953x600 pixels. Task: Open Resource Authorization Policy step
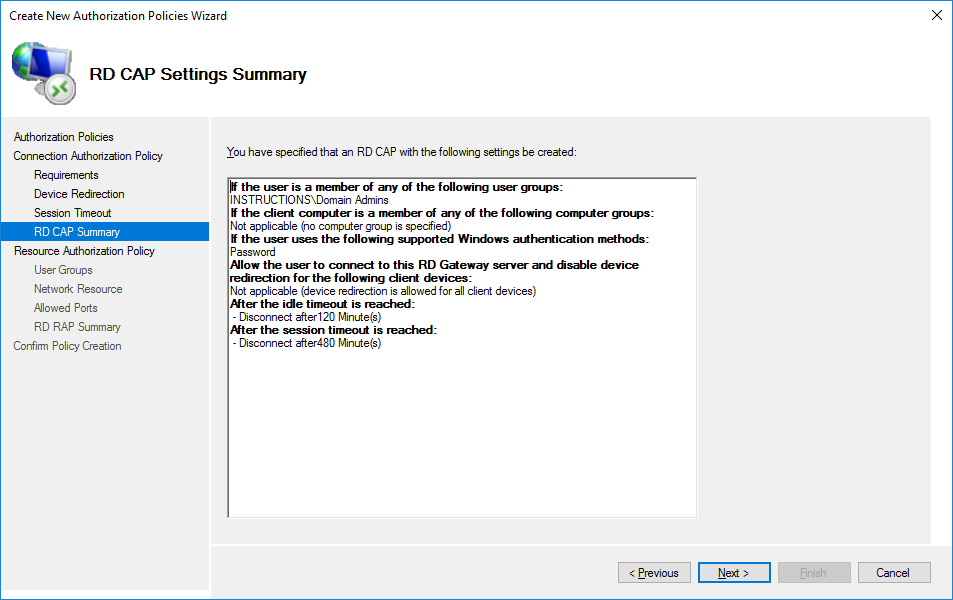click(x=84, y=251)
